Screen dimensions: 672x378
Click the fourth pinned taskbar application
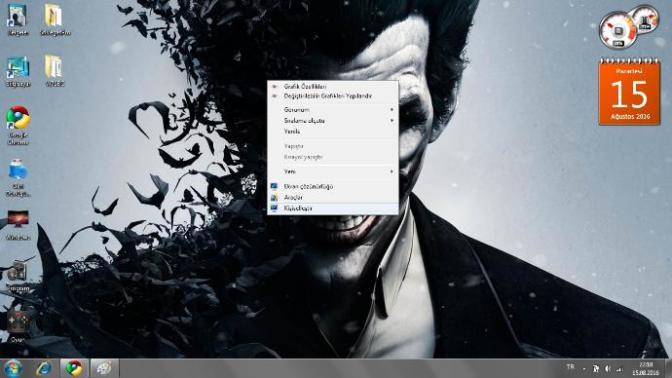tap(104, 368)
